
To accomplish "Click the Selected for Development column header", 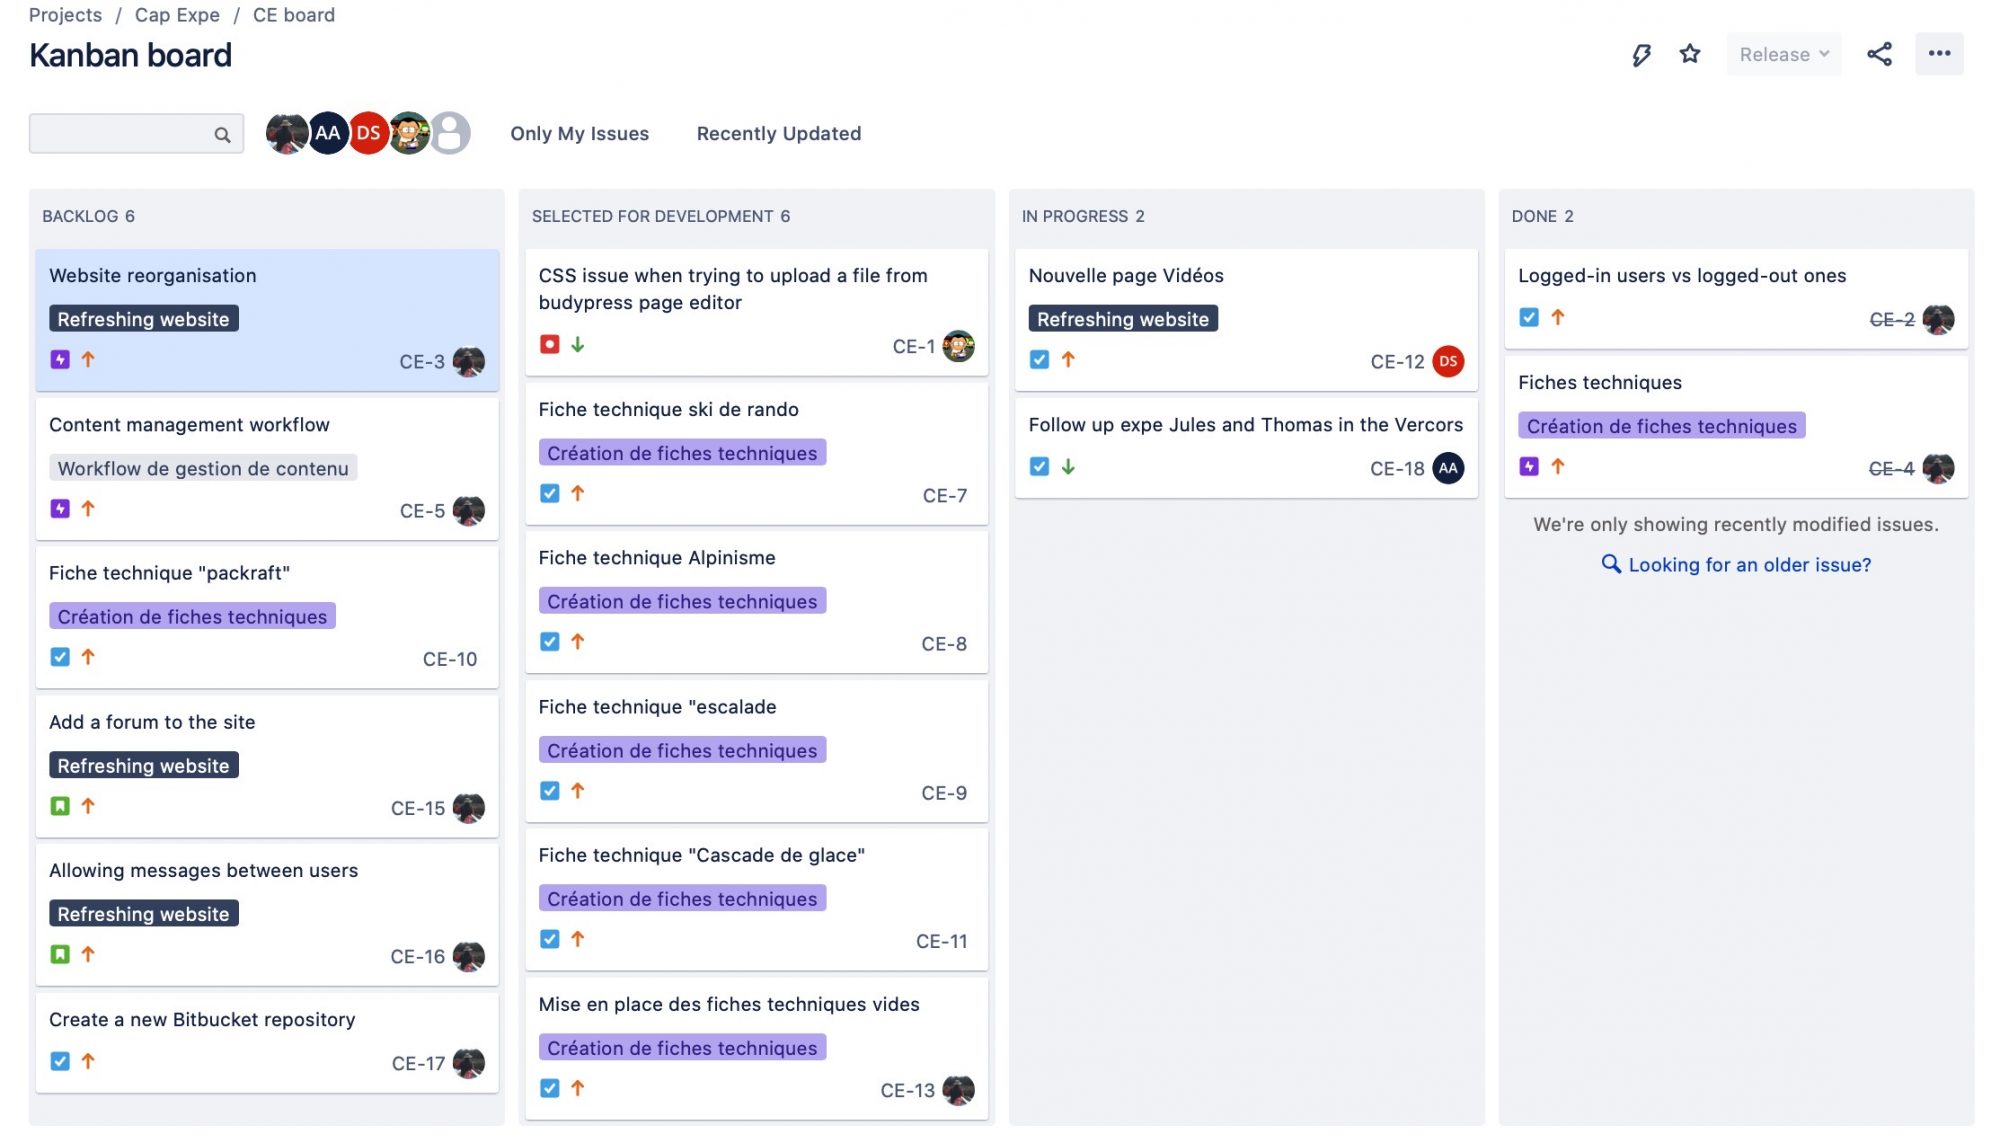I will [x=660, y=216].
